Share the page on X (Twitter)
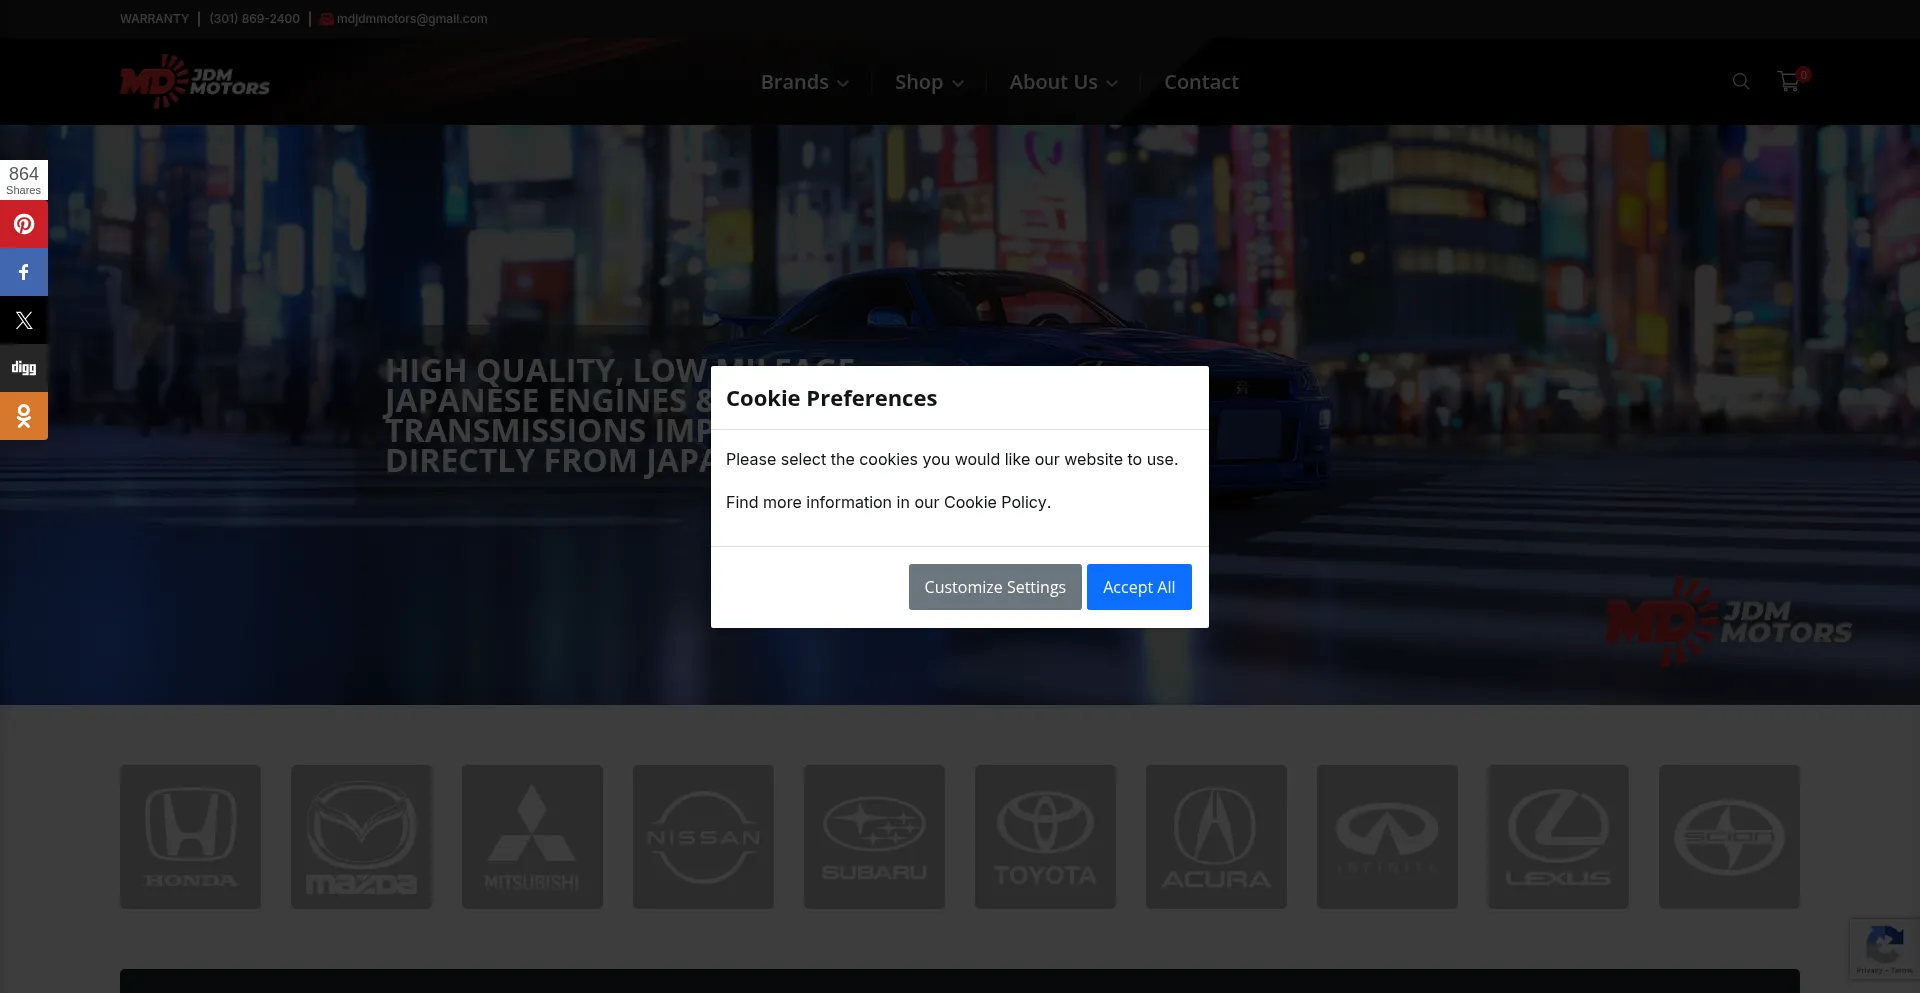Image resolution: width=1920 pixels, height=993 pixels. (x=24, y=320)
